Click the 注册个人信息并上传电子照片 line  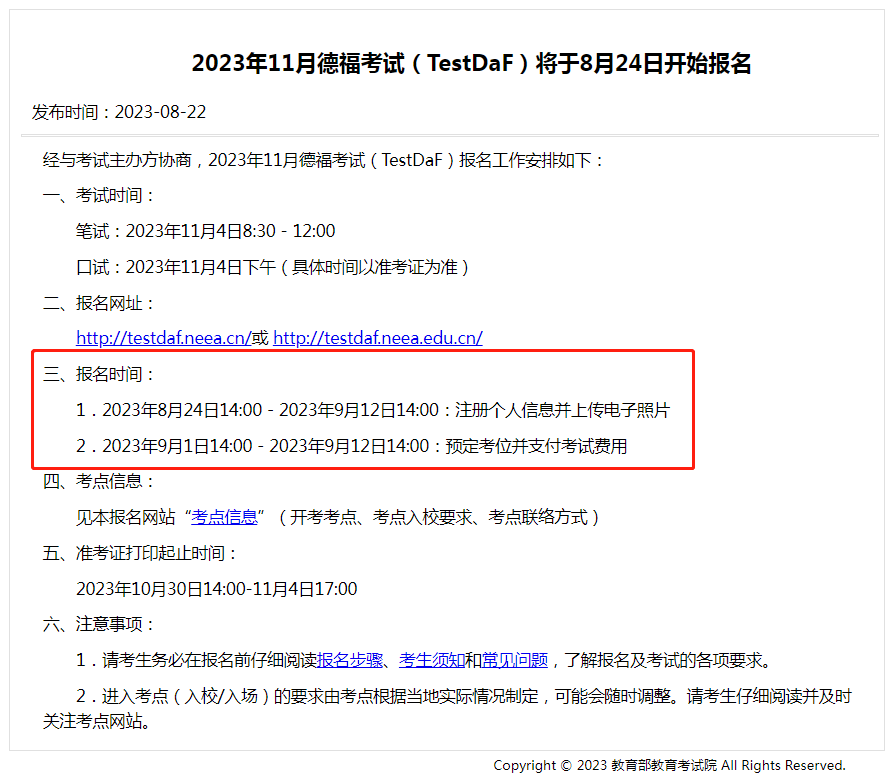pyautogui.click(x=373, y=410)
